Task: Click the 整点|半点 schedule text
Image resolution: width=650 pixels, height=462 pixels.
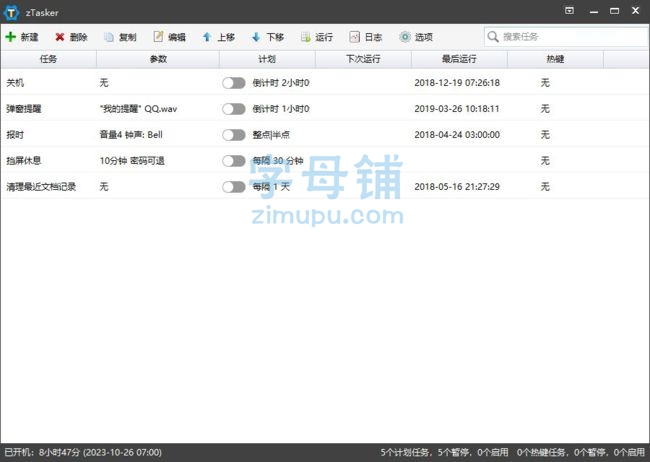Action: 271,135
